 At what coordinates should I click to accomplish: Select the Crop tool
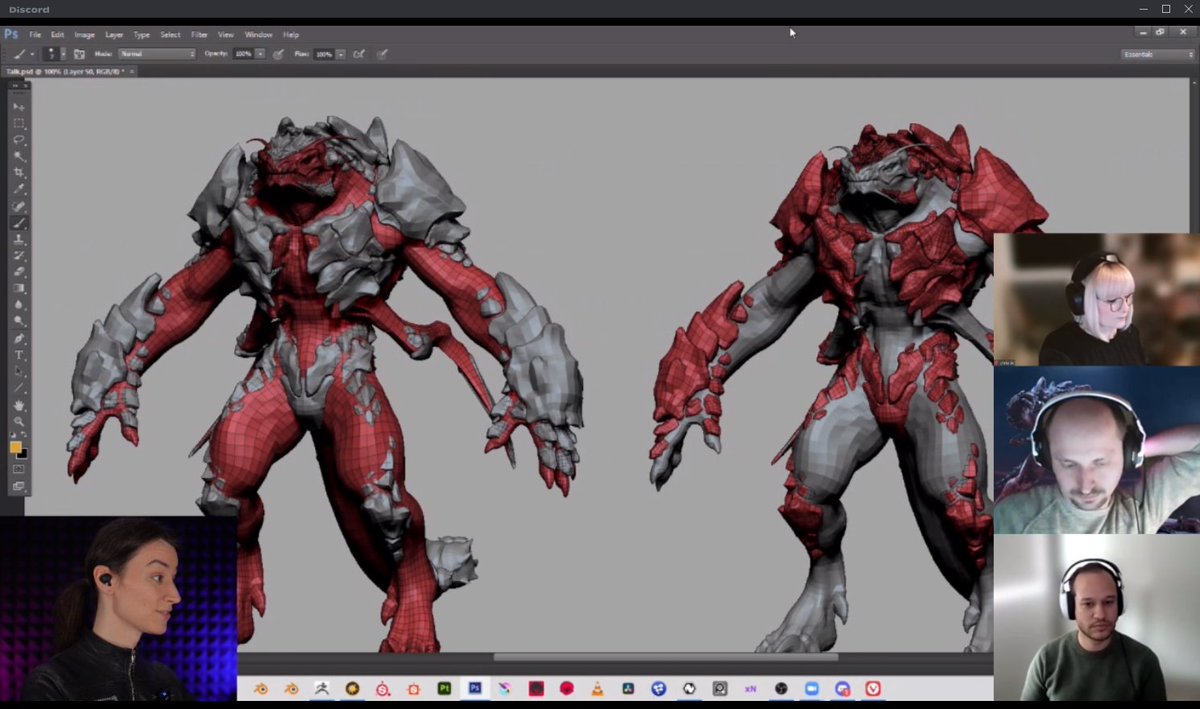click(x=19, y=172)
